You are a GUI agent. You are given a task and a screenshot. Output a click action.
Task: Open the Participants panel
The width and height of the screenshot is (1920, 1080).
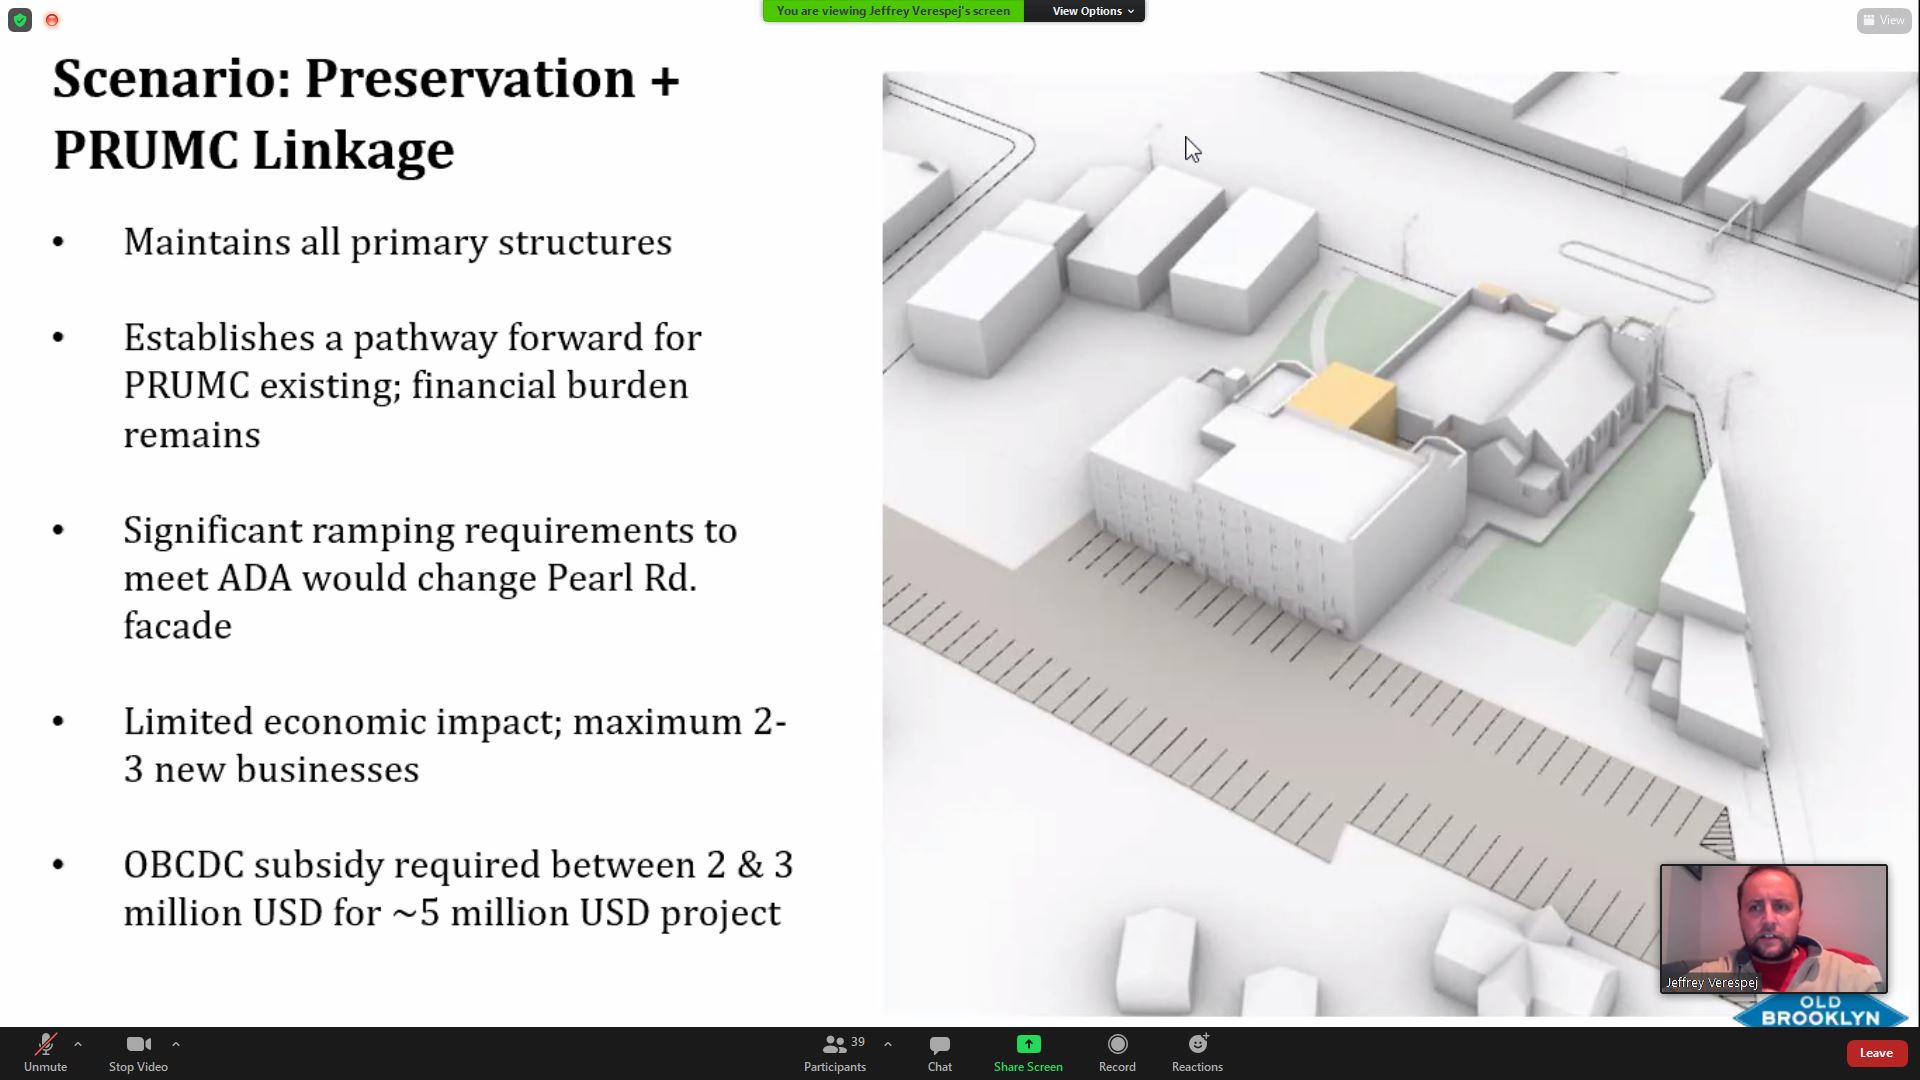[x=835, y=1053]
